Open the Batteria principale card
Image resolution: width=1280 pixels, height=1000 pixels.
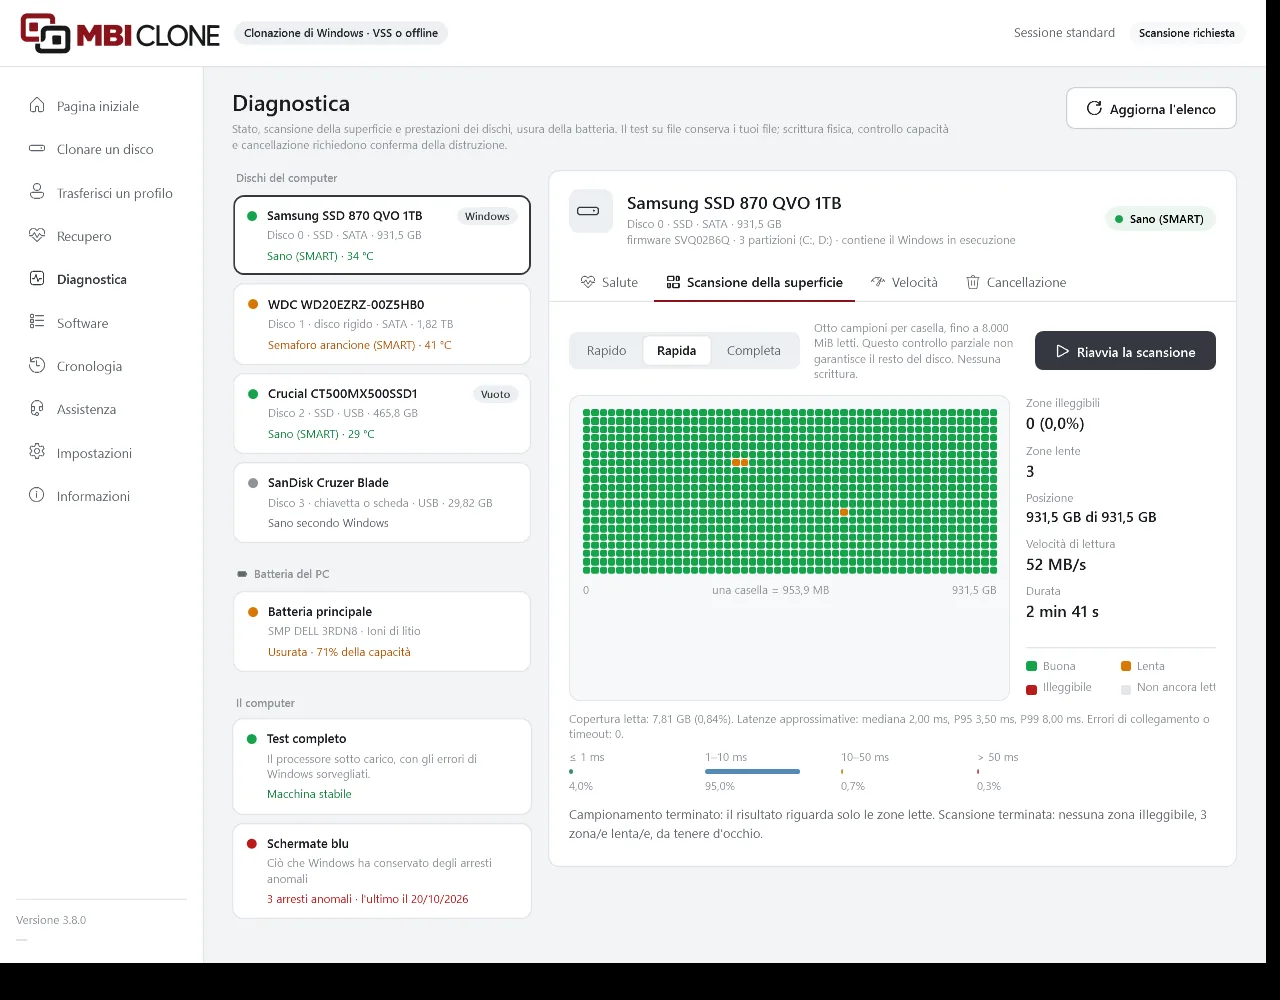382,631
